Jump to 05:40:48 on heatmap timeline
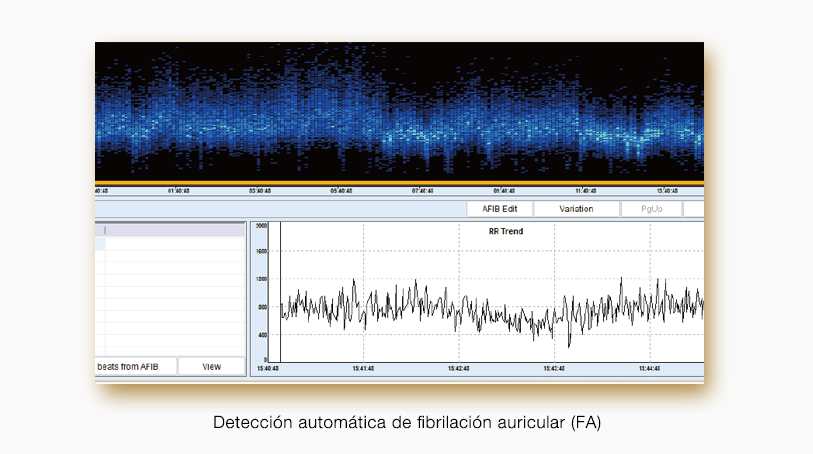The image size is (813, 454). pyautogui.click(x=341, y=190)
